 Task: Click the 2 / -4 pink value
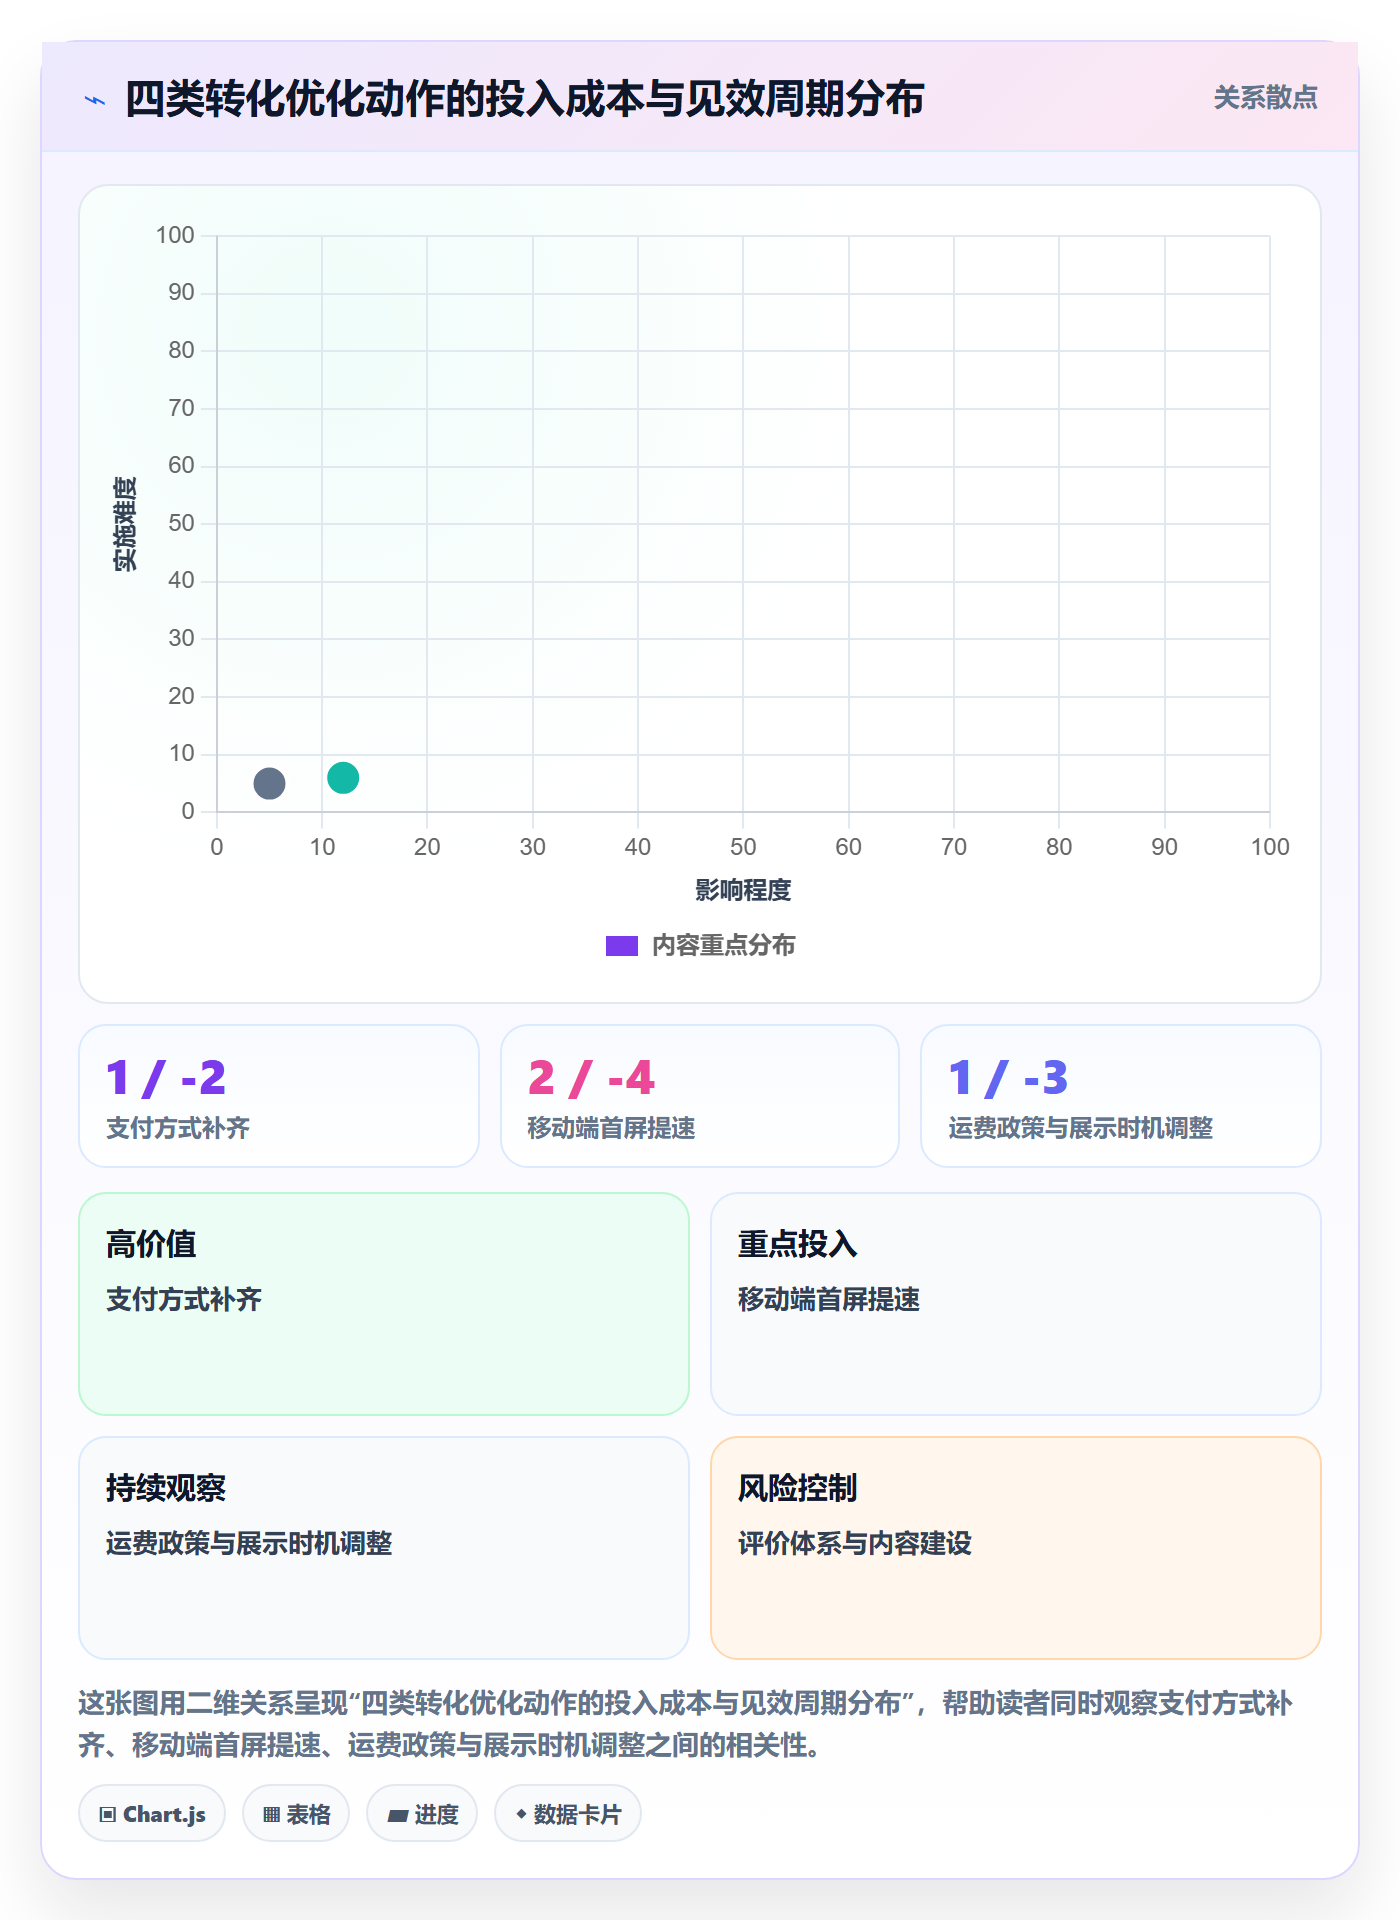[591, 1078]
